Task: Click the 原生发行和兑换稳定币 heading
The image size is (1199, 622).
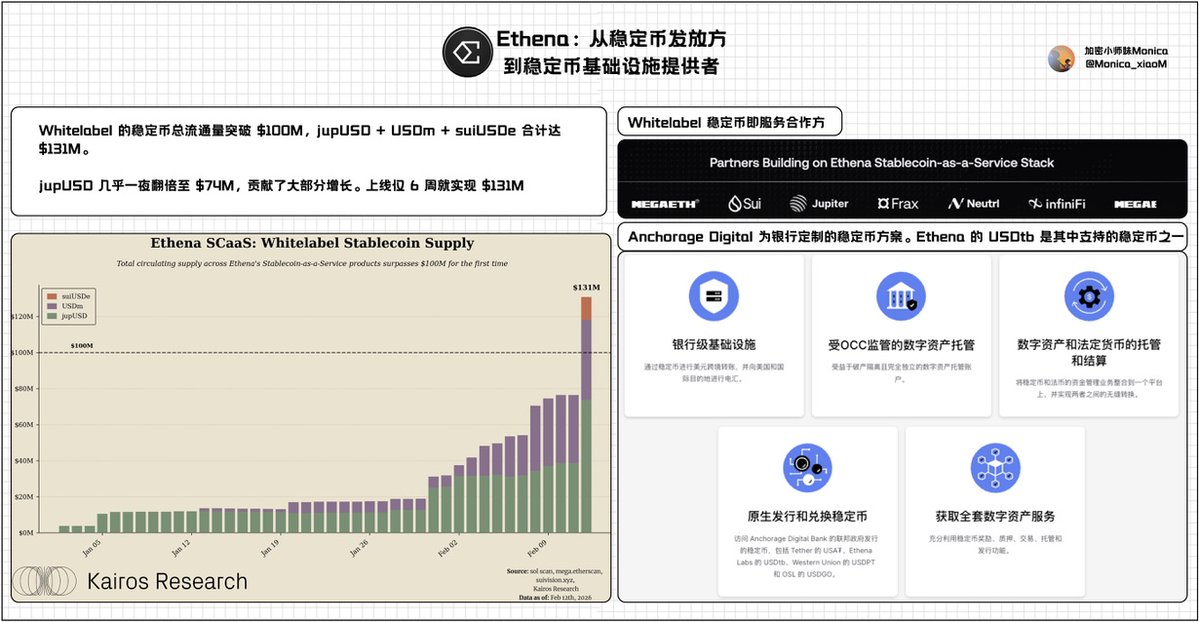Action: pyautogui.click(x=807, y=516)
